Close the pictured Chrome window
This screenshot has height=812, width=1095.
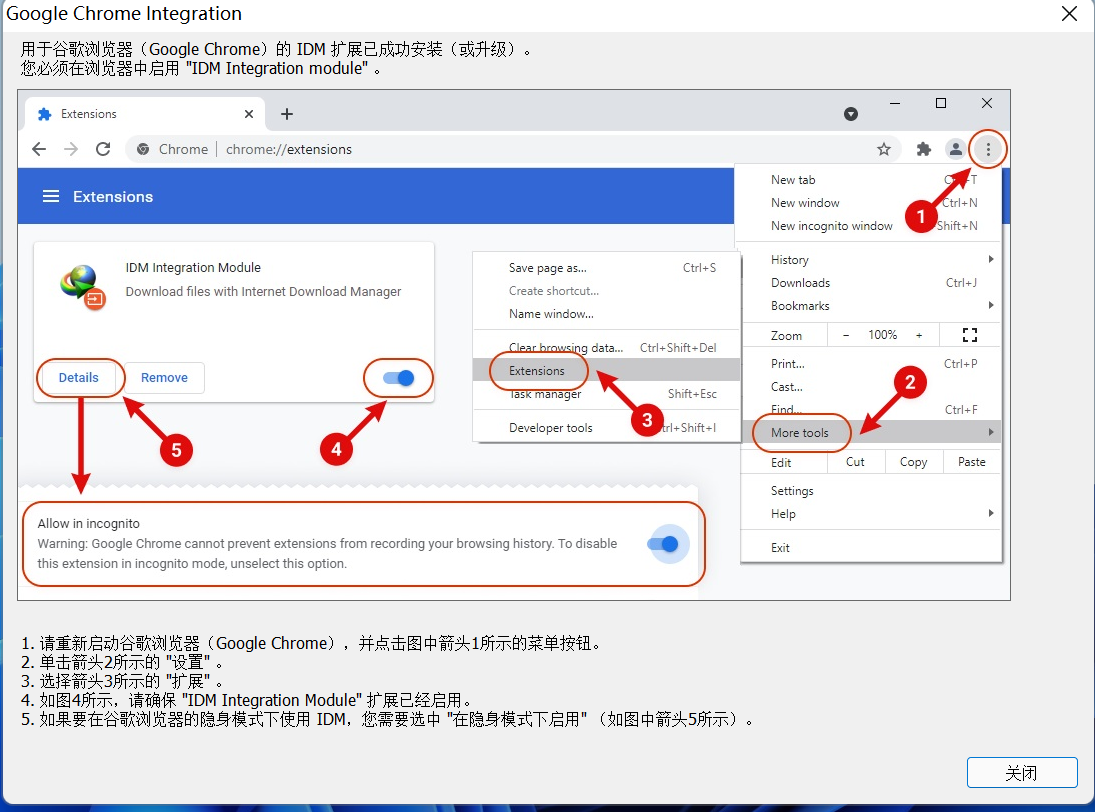click(x=987, y=103)
